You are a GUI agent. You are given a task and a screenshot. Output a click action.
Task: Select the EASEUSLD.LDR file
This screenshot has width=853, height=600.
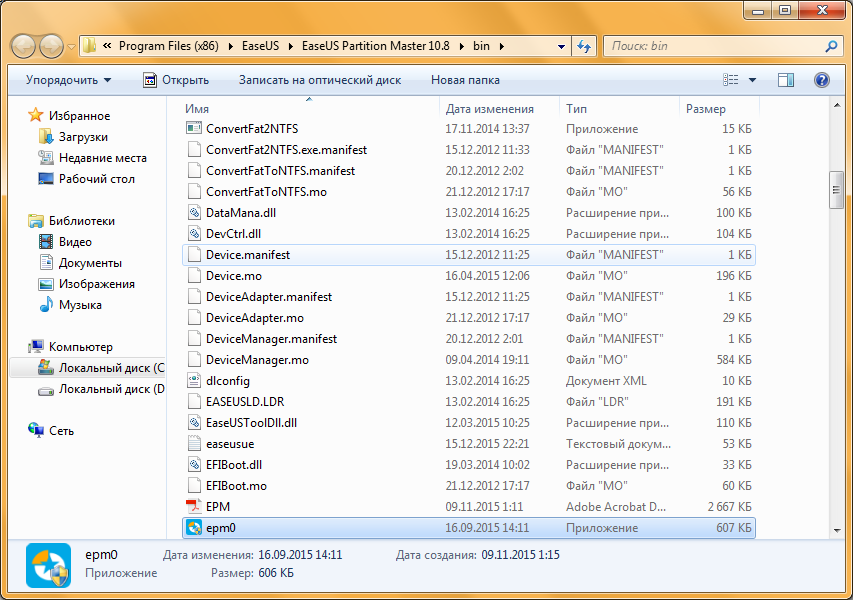tap(469, 402)
